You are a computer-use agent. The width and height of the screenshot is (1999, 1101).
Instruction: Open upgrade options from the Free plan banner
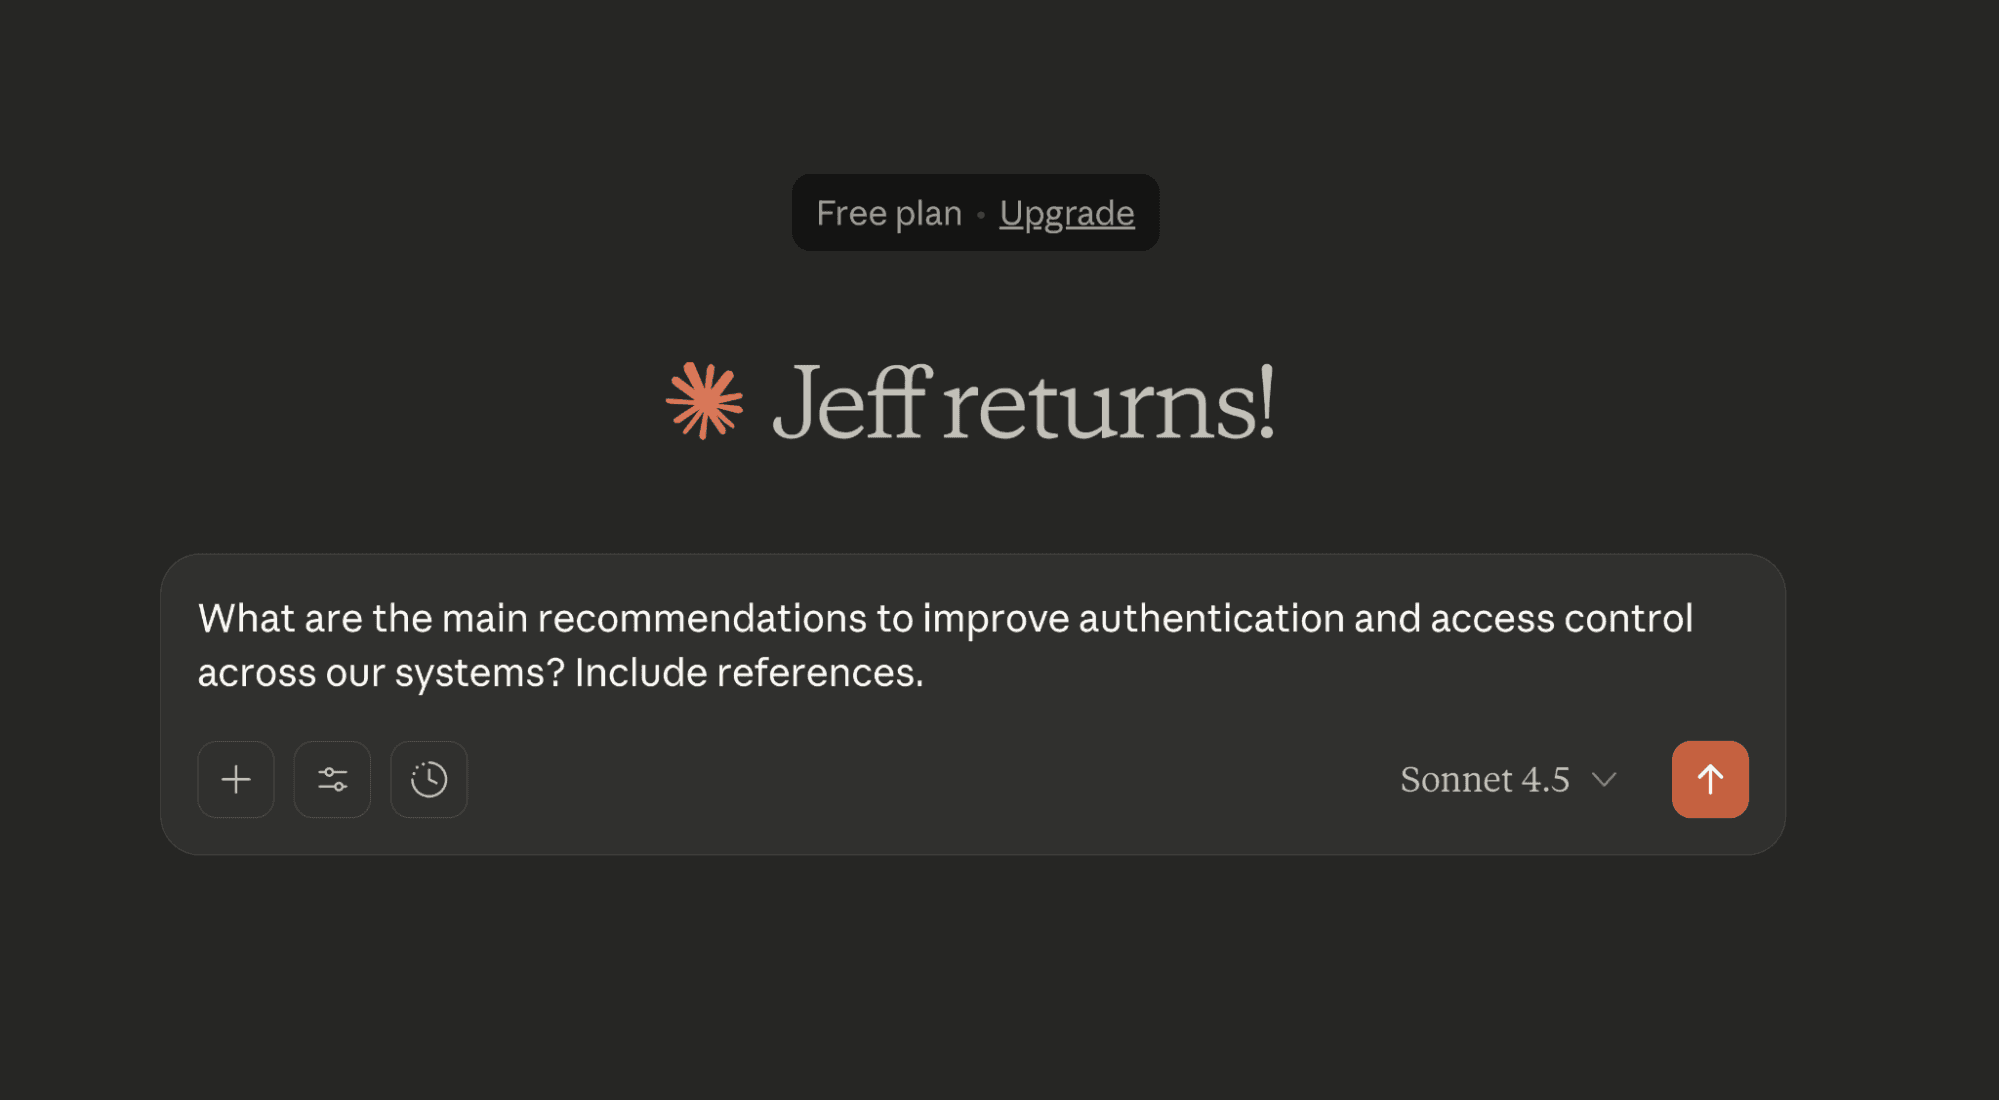(1067, 212)
